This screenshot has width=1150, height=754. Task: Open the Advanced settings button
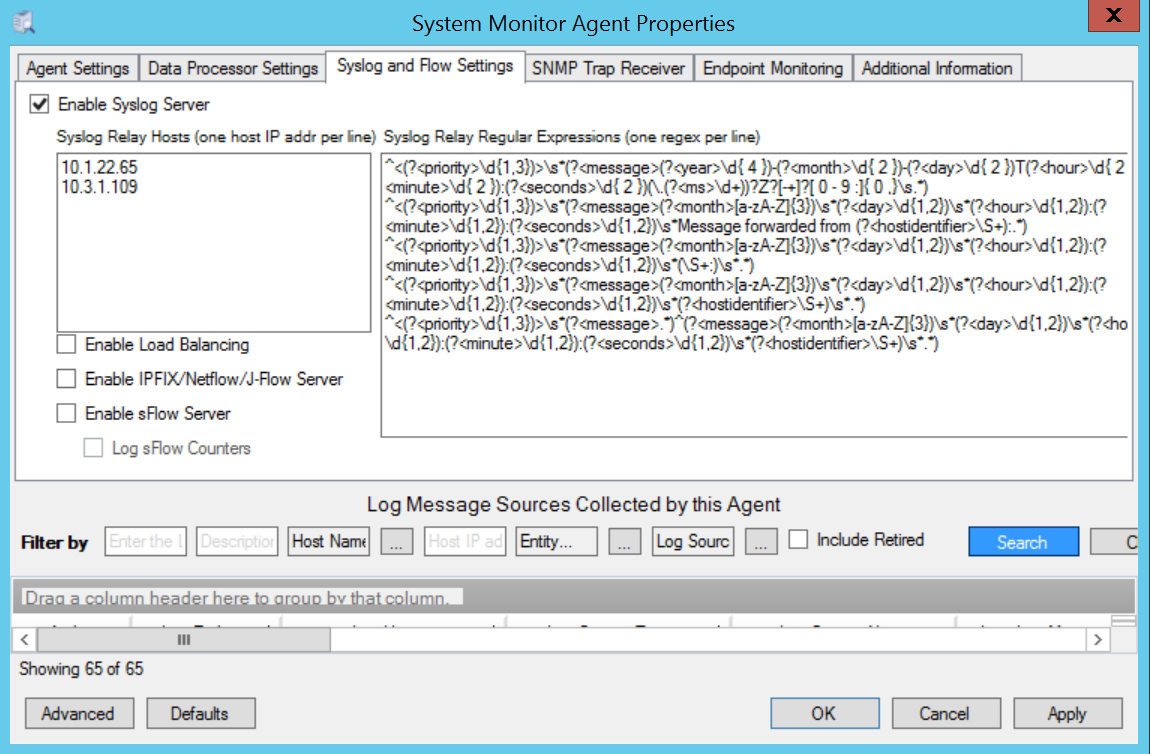[x=77, y=713]
